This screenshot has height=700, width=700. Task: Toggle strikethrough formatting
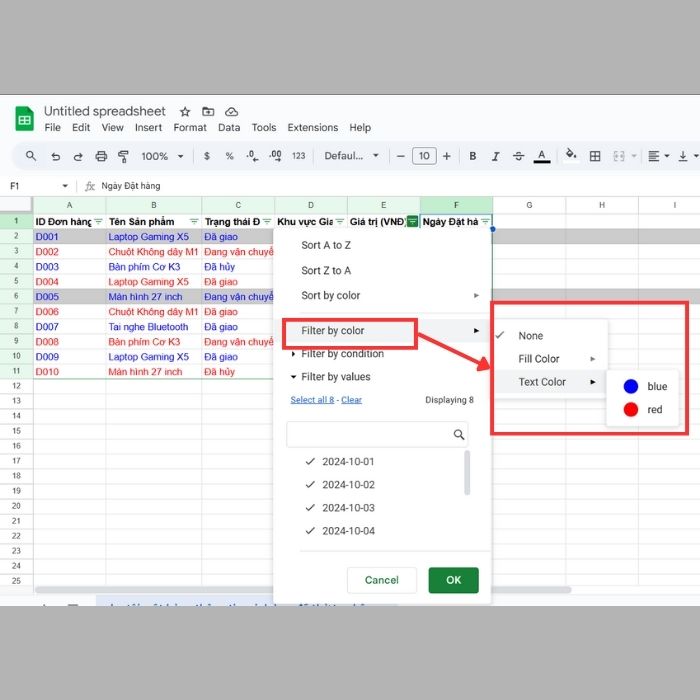click(x=518, y=156)
